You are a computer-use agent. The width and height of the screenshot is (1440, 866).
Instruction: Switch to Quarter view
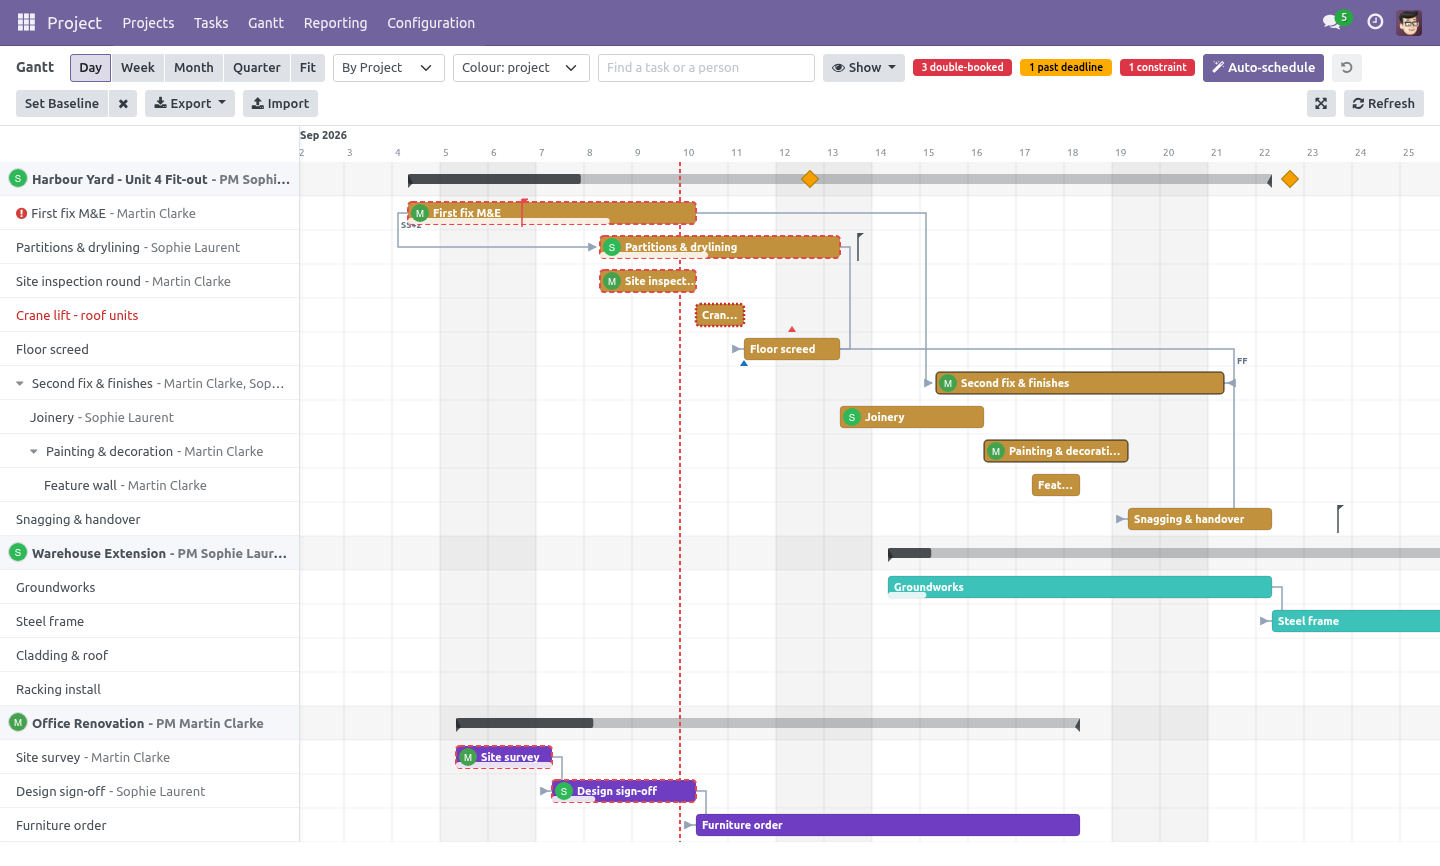257,68
